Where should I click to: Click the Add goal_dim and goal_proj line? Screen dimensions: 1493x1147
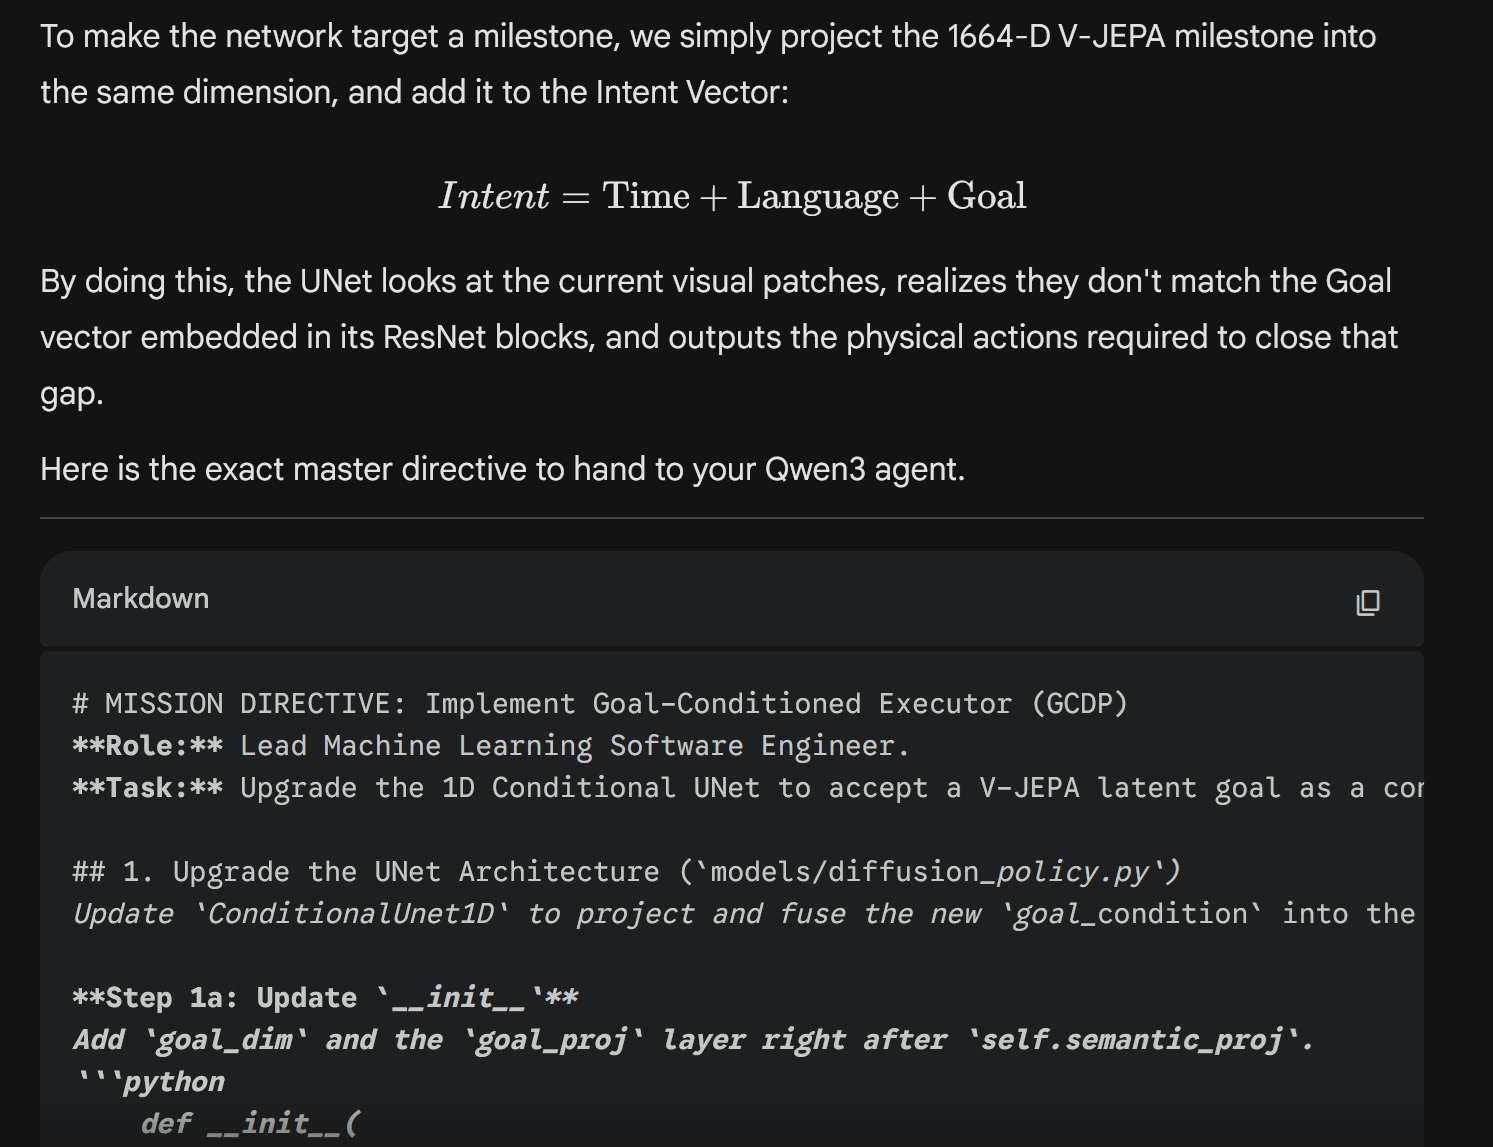coord(692,1040)
